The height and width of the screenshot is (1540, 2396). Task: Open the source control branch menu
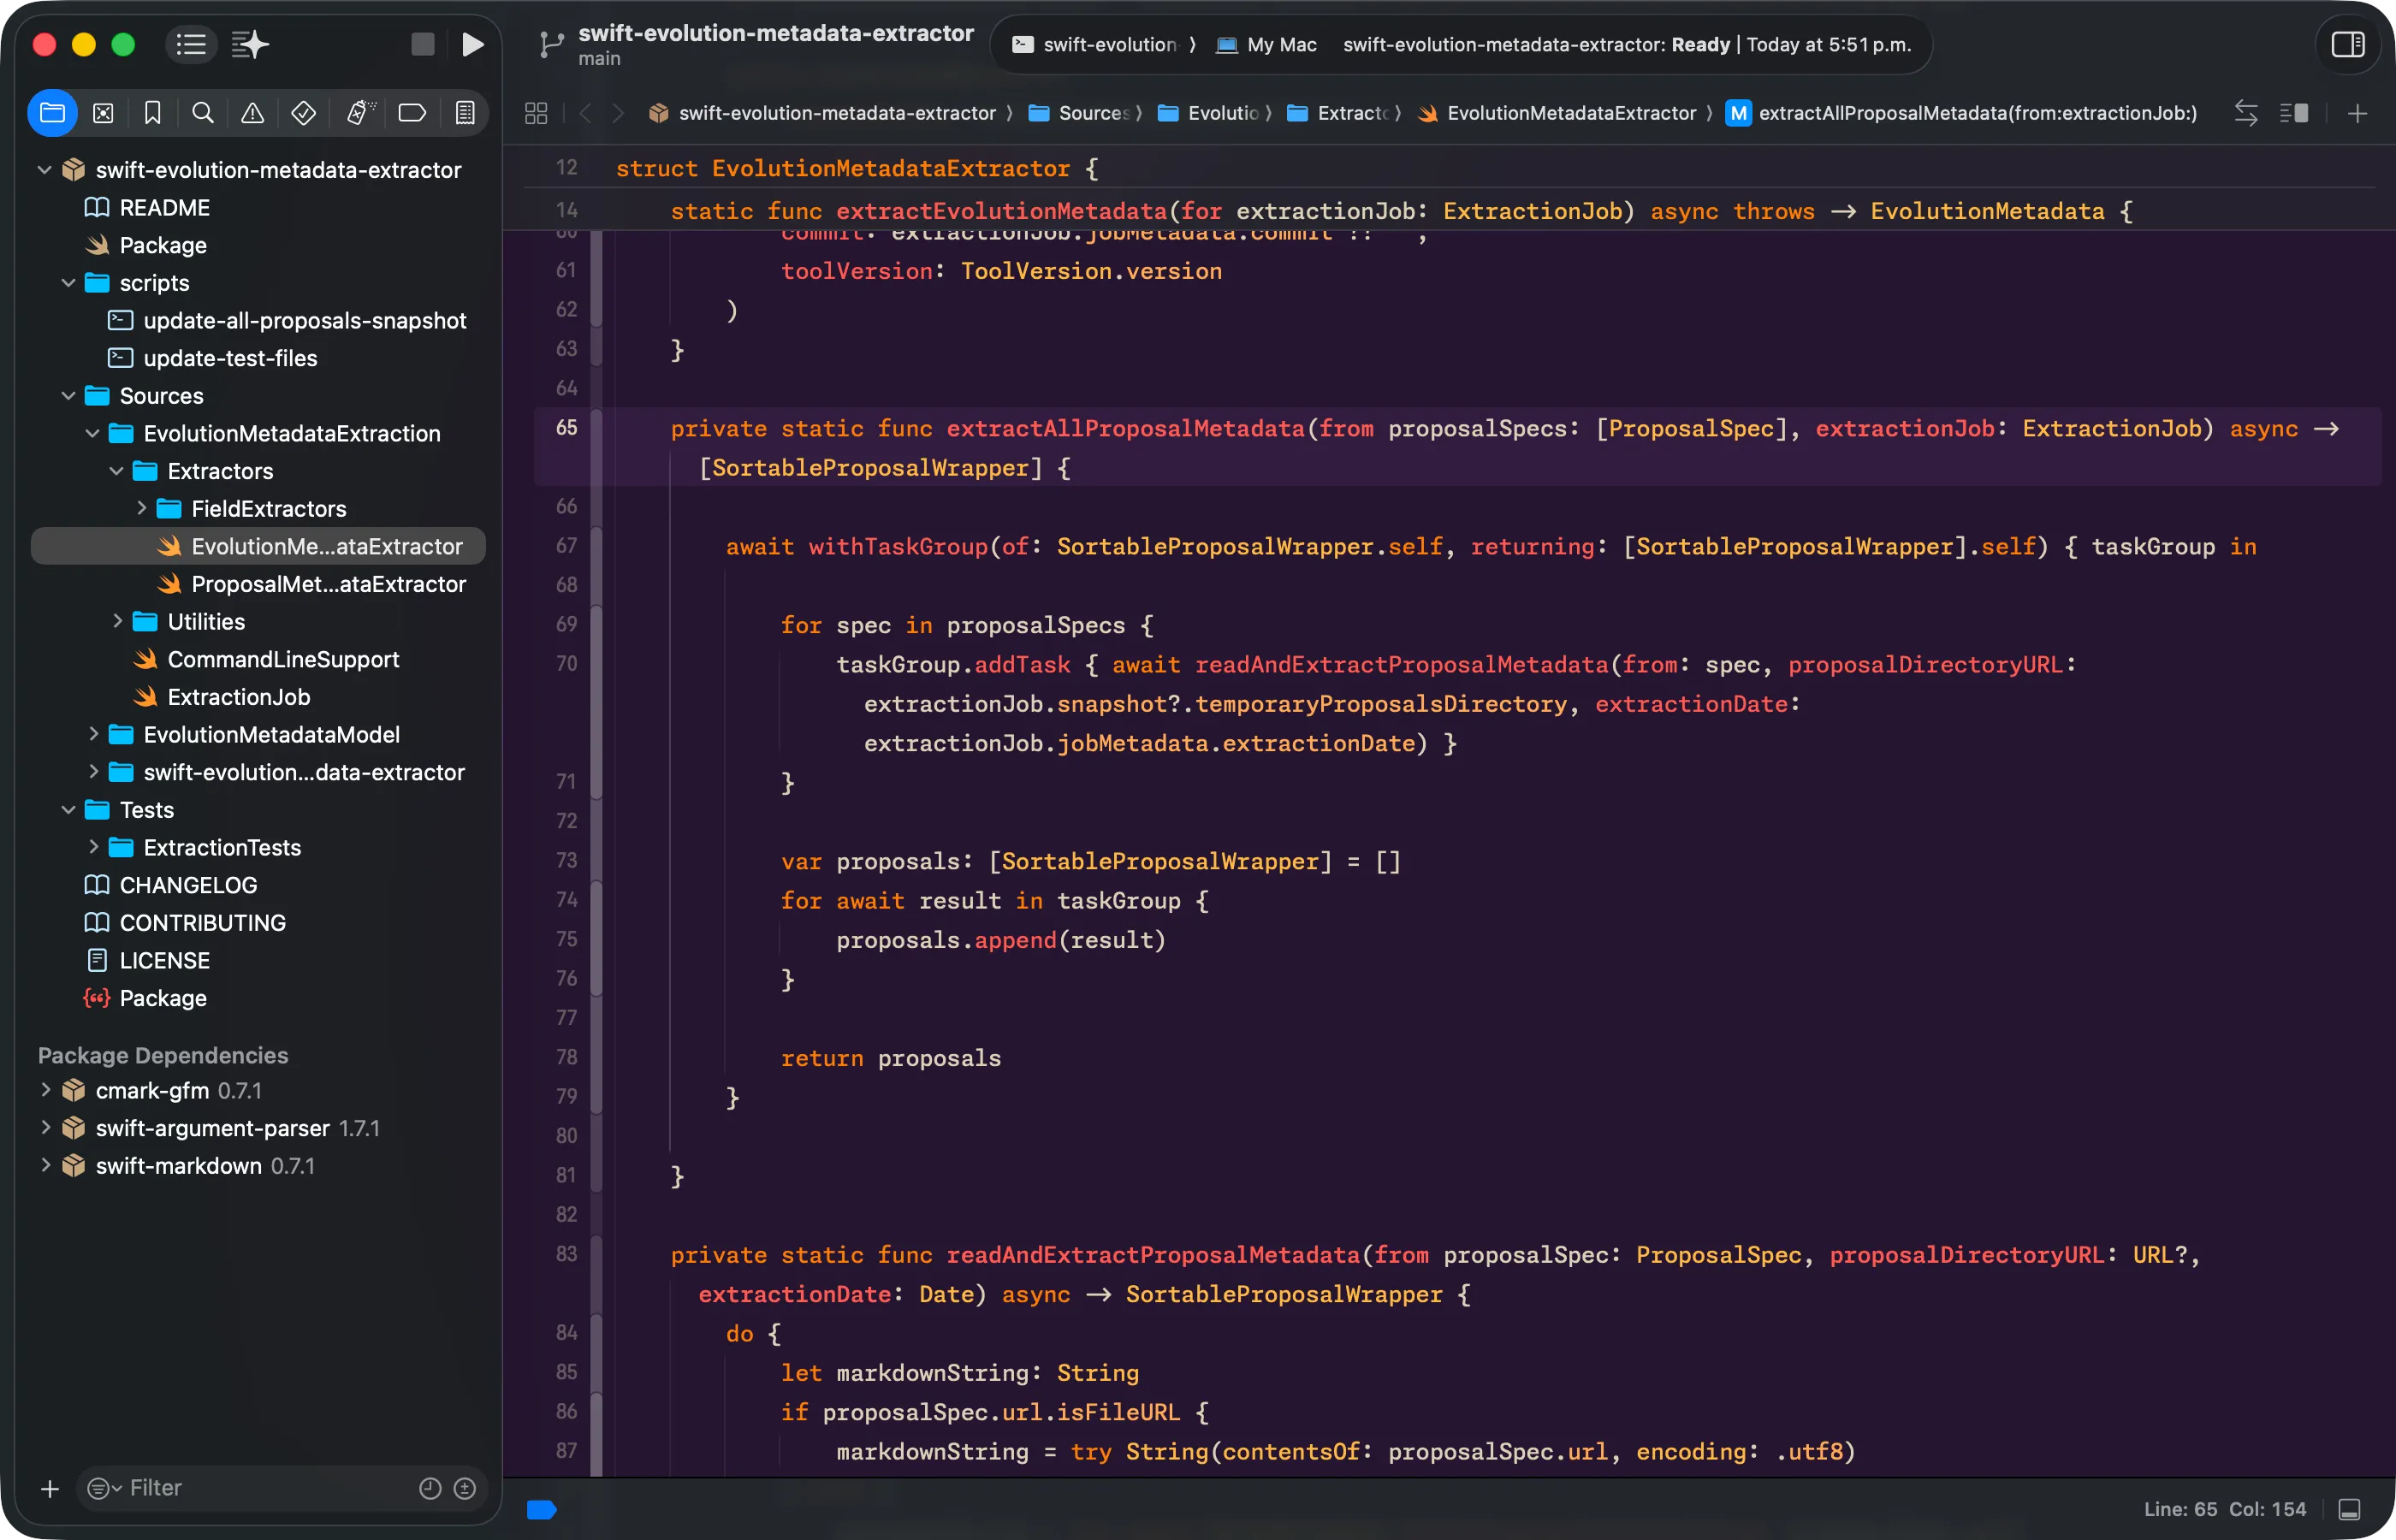[x=550, y=44]
